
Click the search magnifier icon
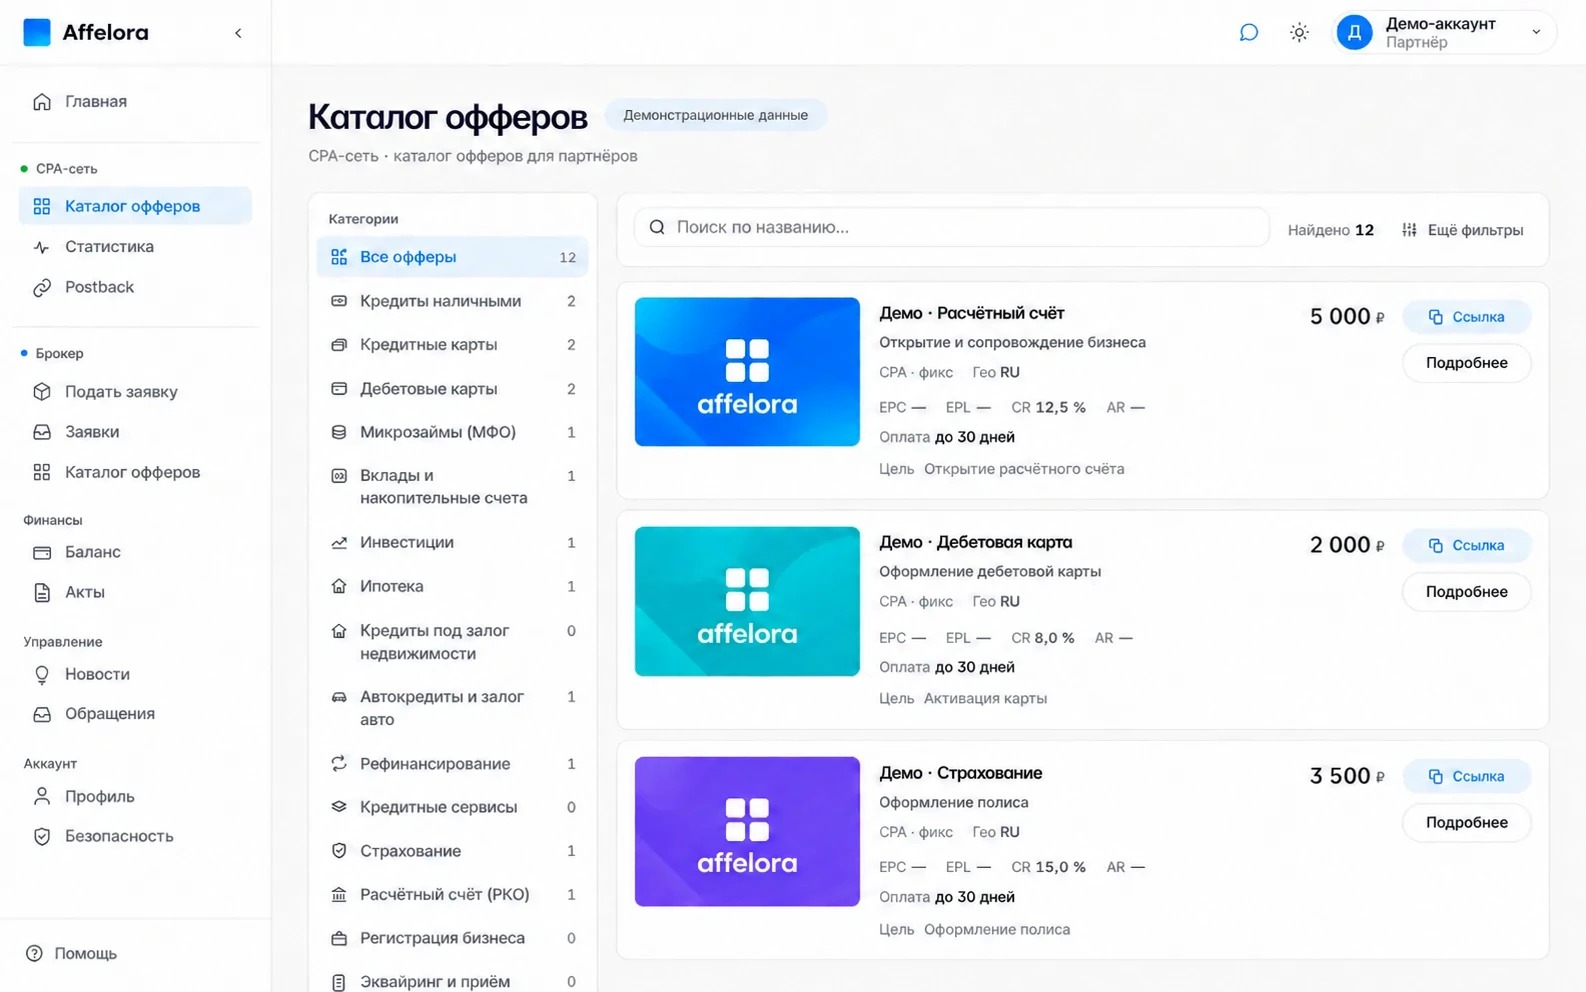(x=657, y=227)
